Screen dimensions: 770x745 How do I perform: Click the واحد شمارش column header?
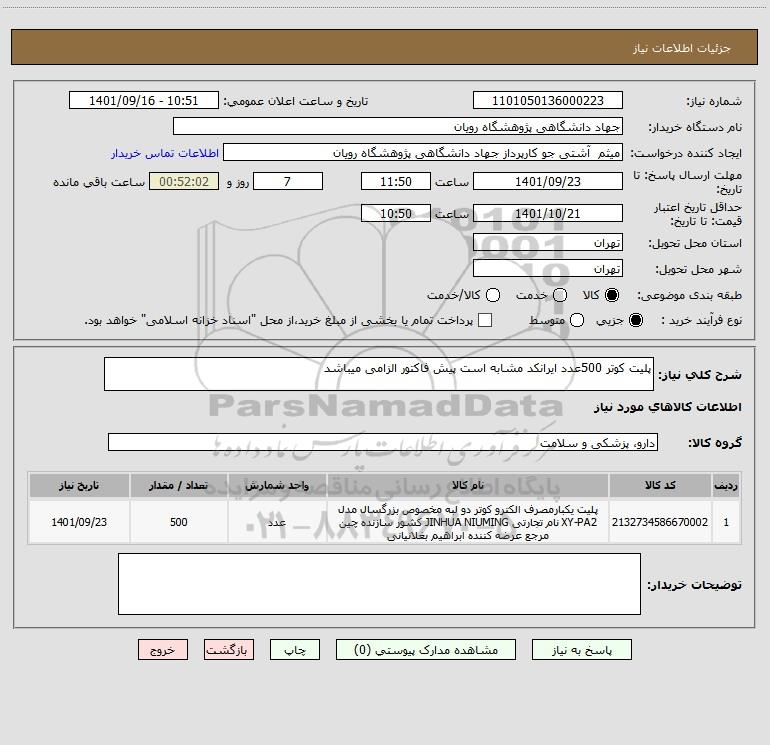point(277,485)
